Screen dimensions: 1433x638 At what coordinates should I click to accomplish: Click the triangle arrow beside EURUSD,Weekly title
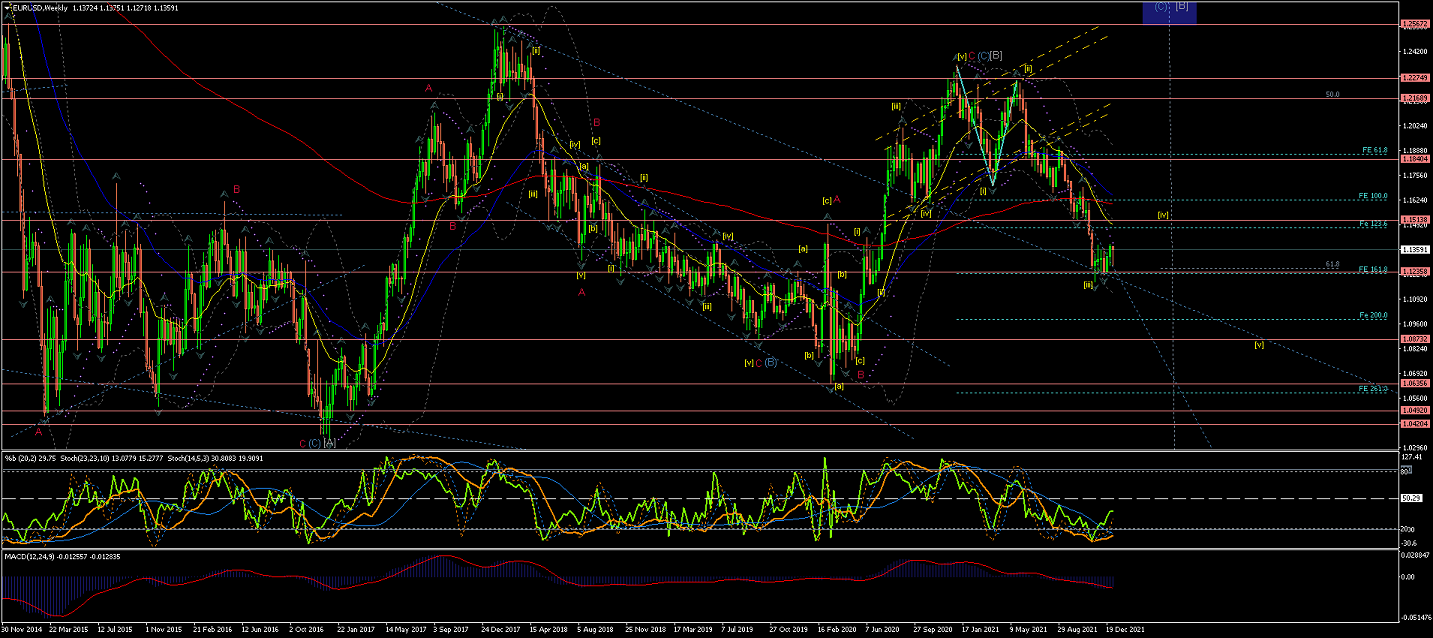coord(7,8)
